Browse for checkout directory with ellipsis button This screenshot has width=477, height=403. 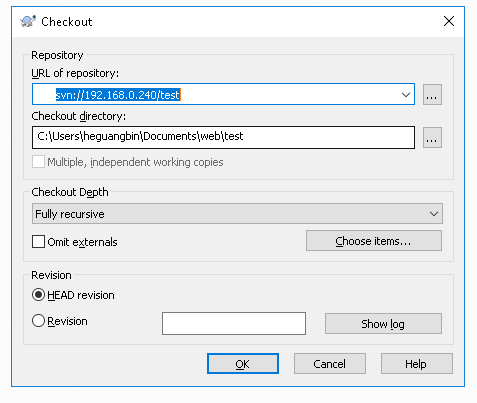(432, 137)
